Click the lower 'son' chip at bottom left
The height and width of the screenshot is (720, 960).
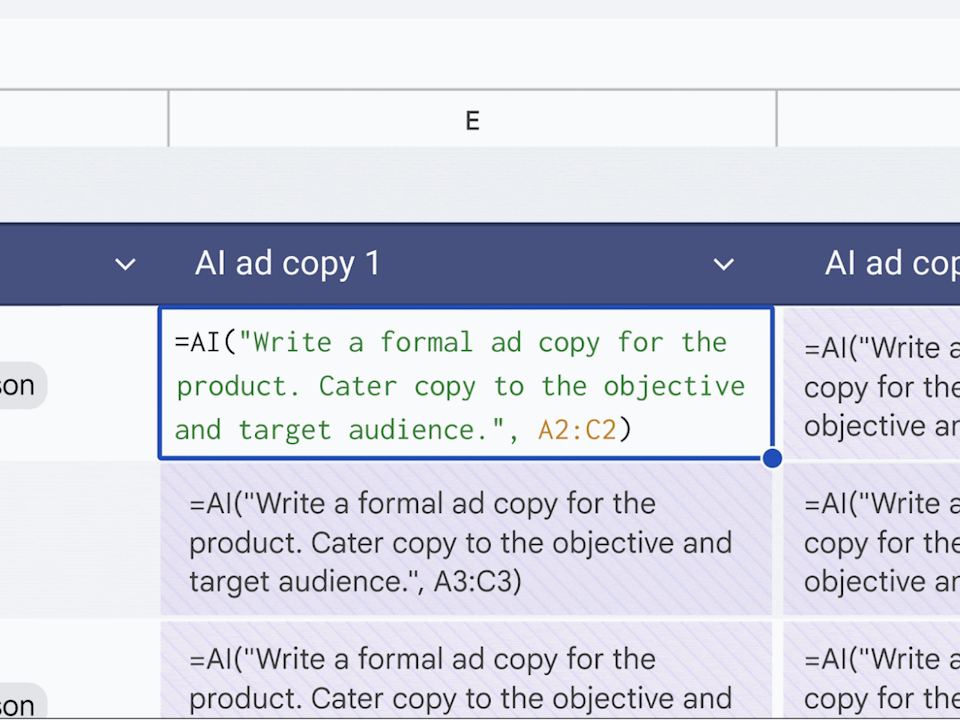[20, 704]
